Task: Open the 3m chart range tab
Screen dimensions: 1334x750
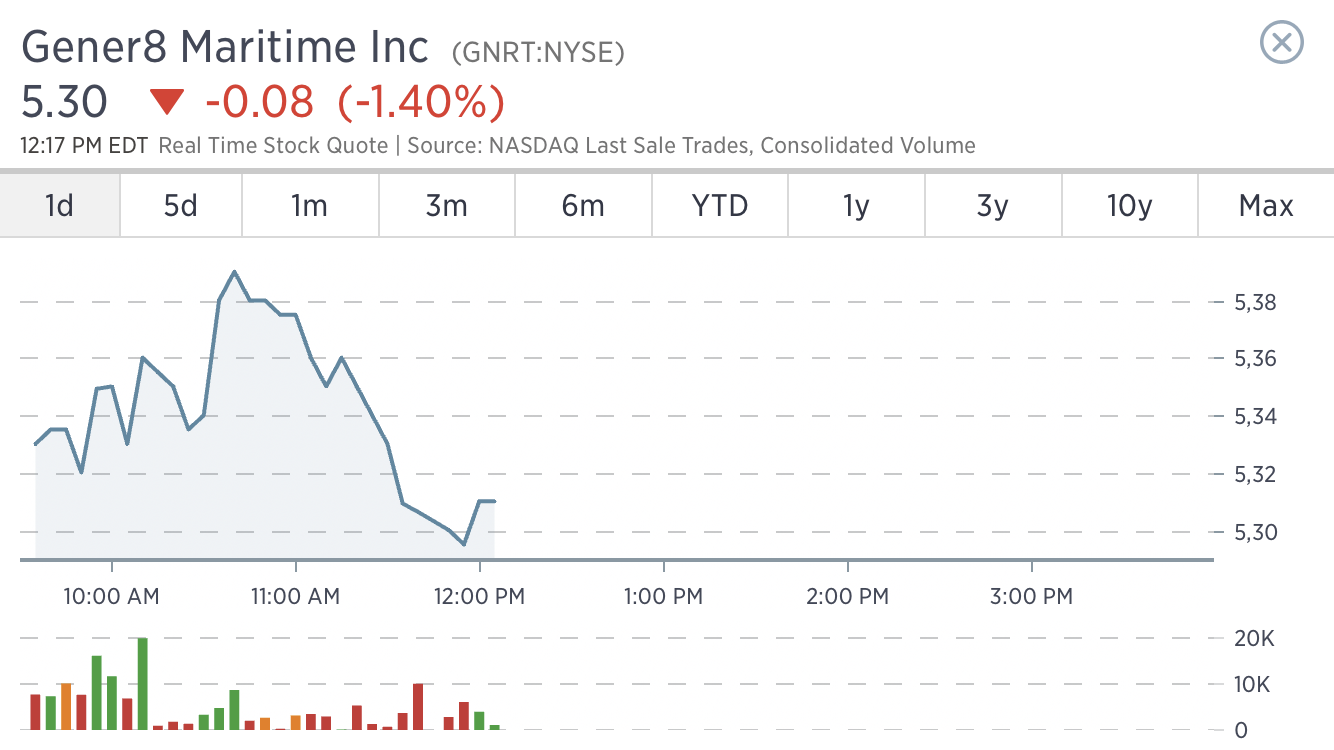Action: point(446,206)
